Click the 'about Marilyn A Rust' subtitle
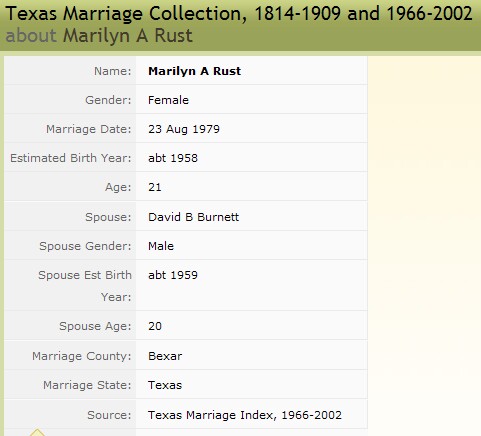 99,36
